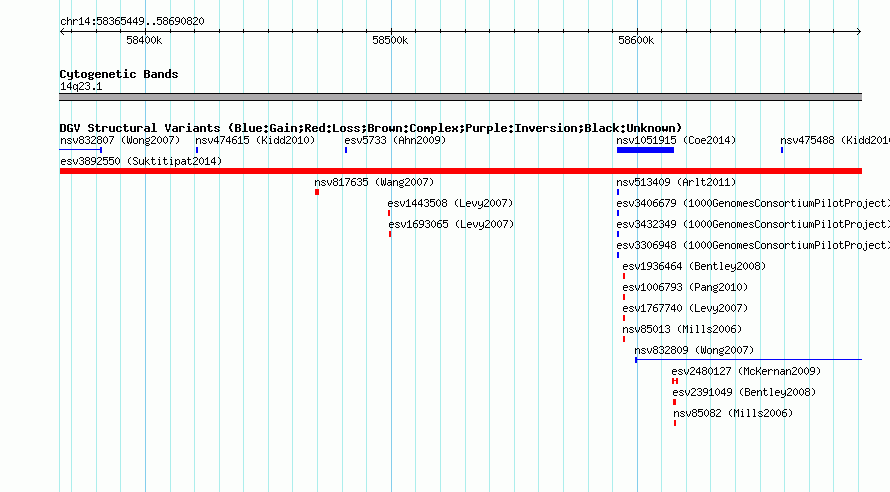This screenshot has width=890, height=492.
Task: Click the ruler's left arrowhead
Action: pos(62,32)
